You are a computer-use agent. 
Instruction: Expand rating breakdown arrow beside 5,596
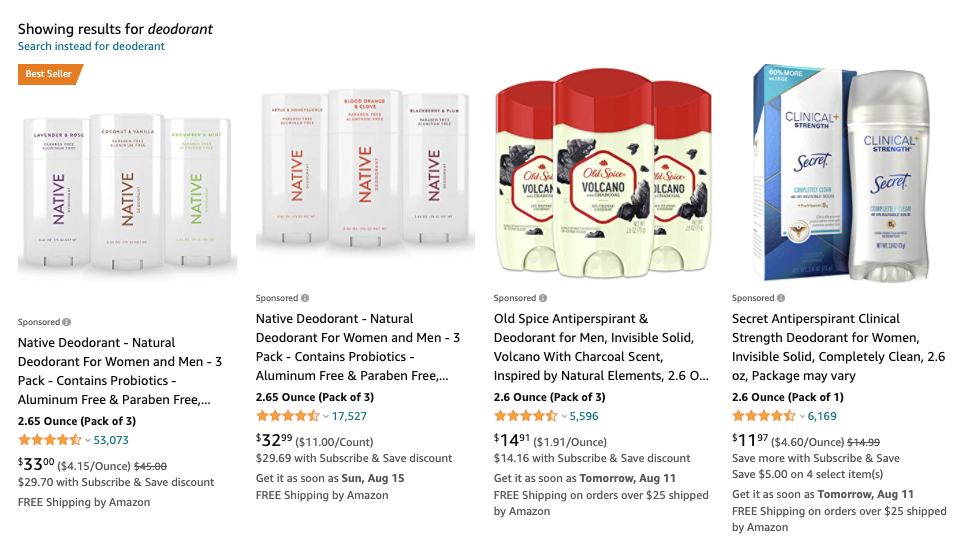(564, 417)
